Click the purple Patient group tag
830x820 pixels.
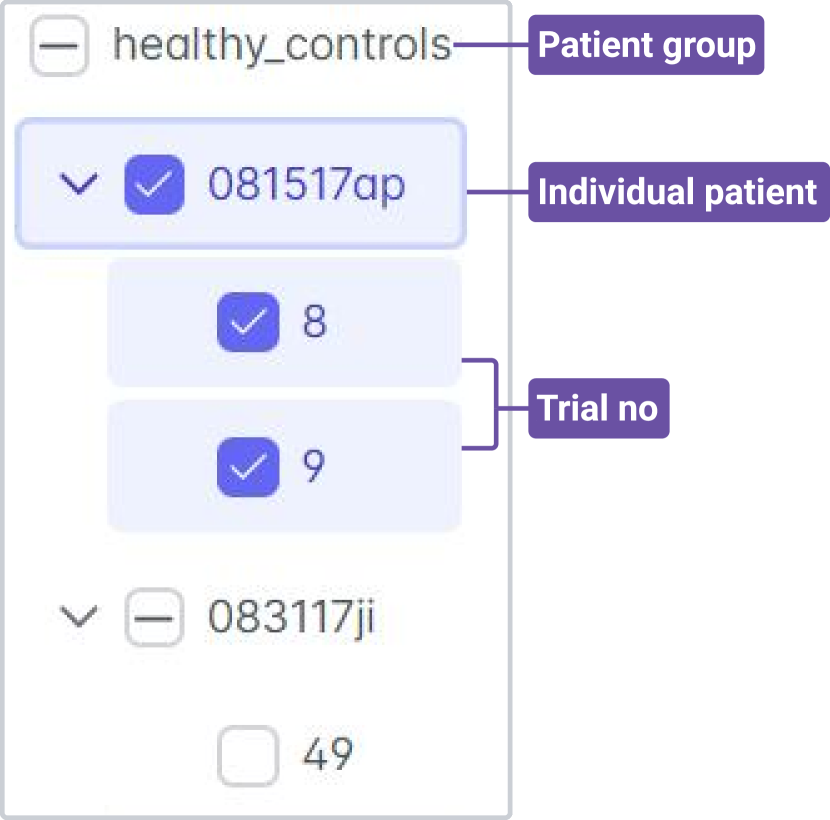(646, 45)
